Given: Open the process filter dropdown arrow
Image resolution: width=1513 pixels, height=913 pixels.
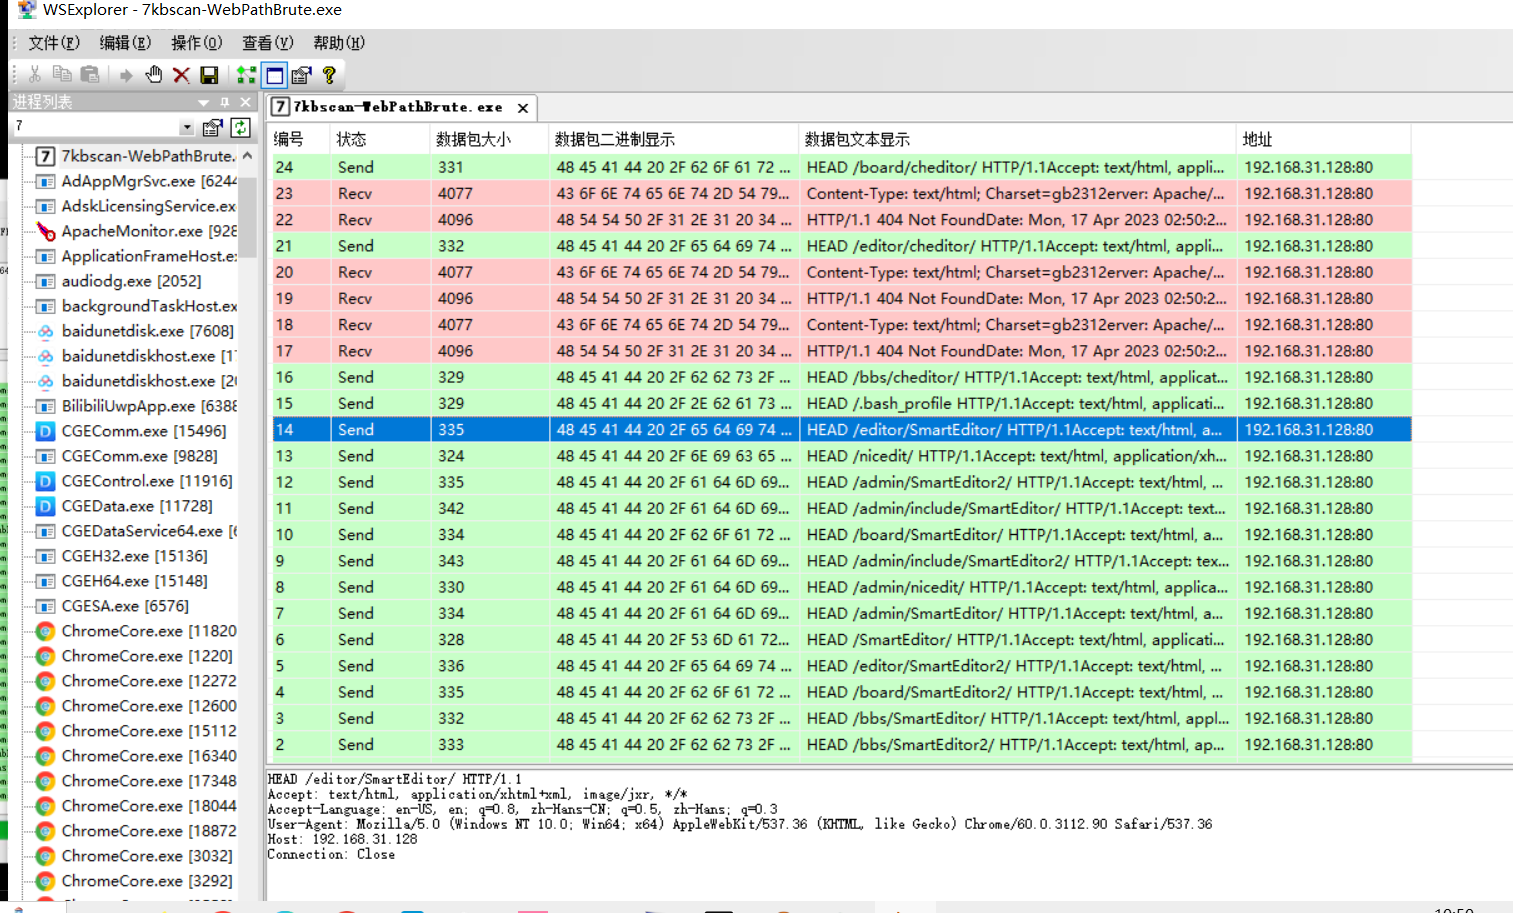Looking at the screenshot, I should click(187, 127).
